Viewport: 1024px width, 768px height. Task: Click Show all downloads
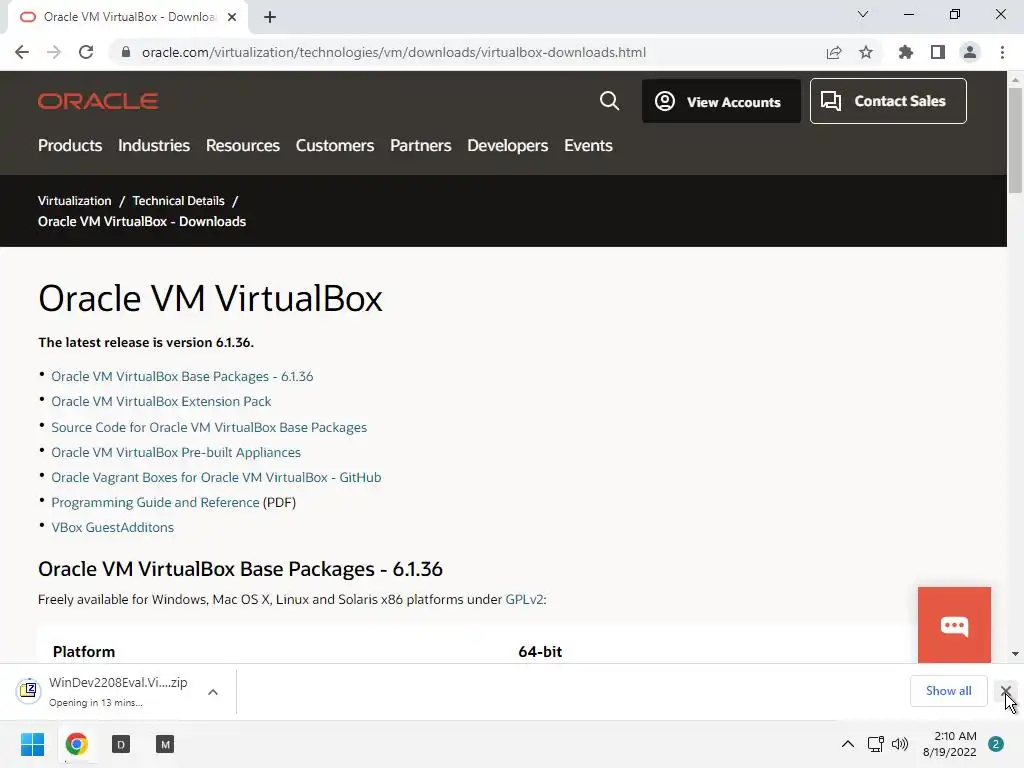(x=948, y=691)
